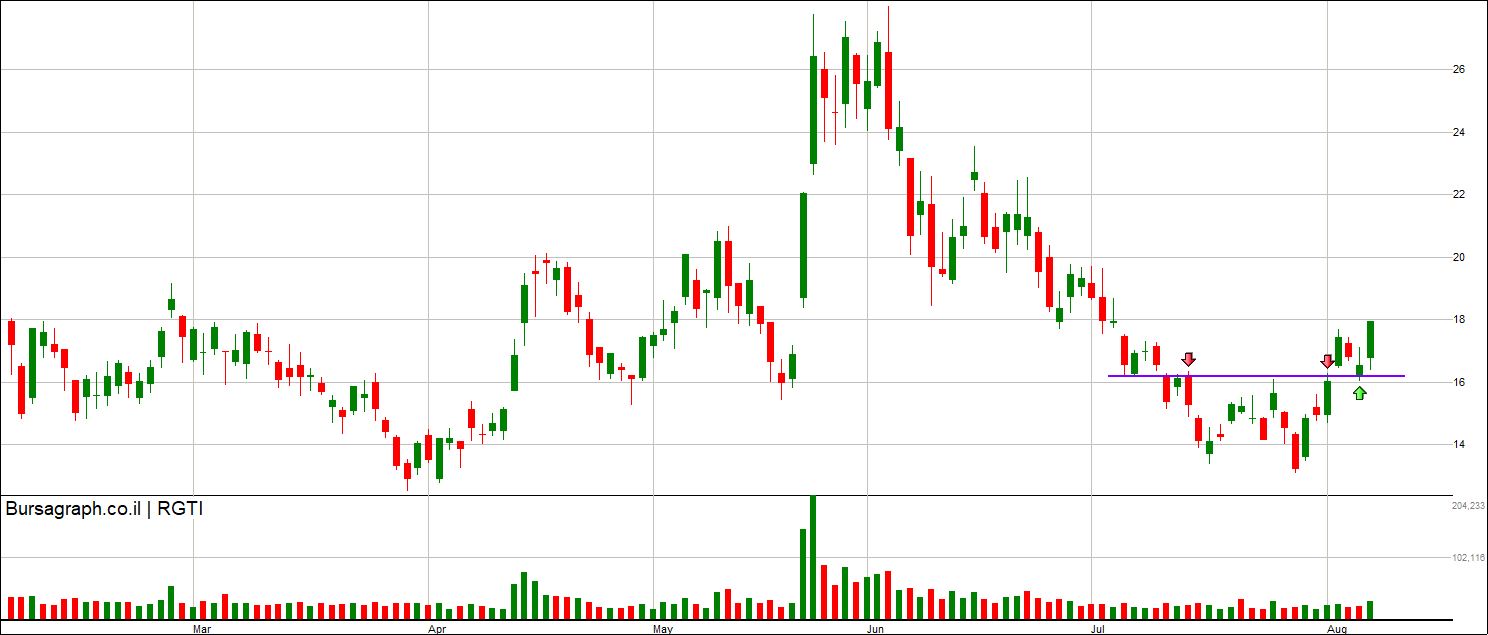Click the red down-arrow marker in mid-July
The width and height of the screenshot is (1488, 635).
pyautogui.click(x=1188, y=359)
